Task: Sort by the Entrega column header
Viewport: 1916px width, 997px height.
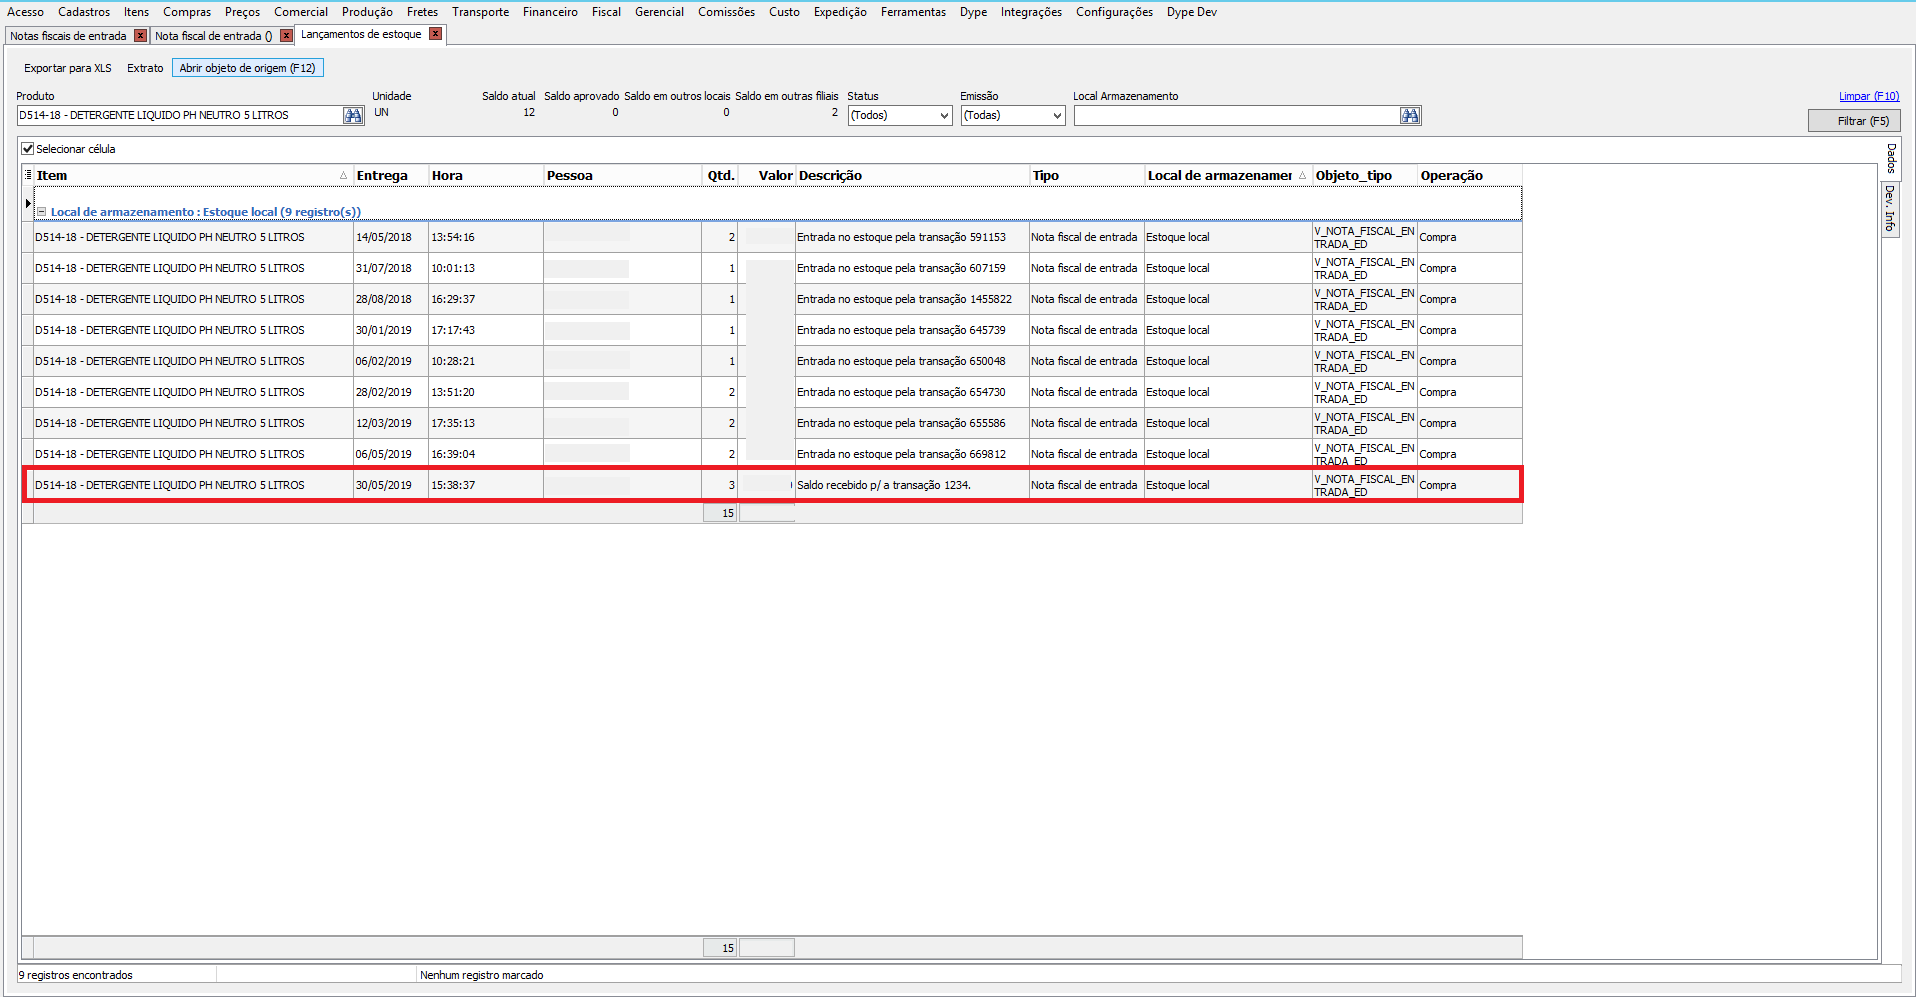Action: [x=391, y=176]
